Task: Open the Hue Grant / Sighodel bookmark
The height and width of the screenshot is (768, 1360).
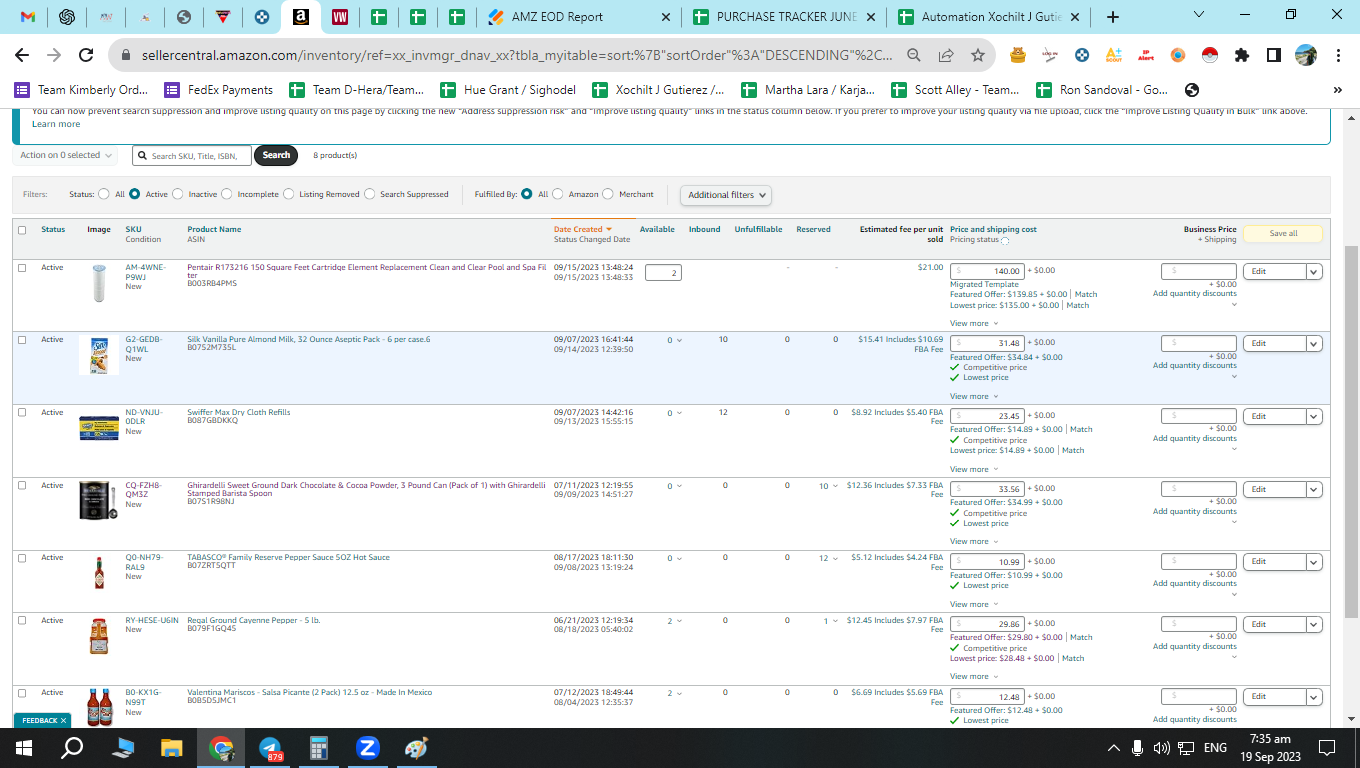Action: click(x=507, y=90)
